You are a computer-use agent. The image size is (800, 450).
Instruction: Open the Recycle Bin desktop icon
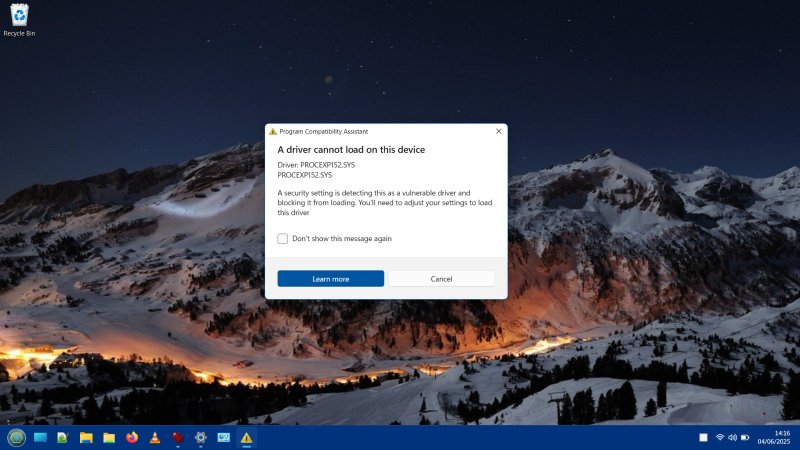[19, 18]
